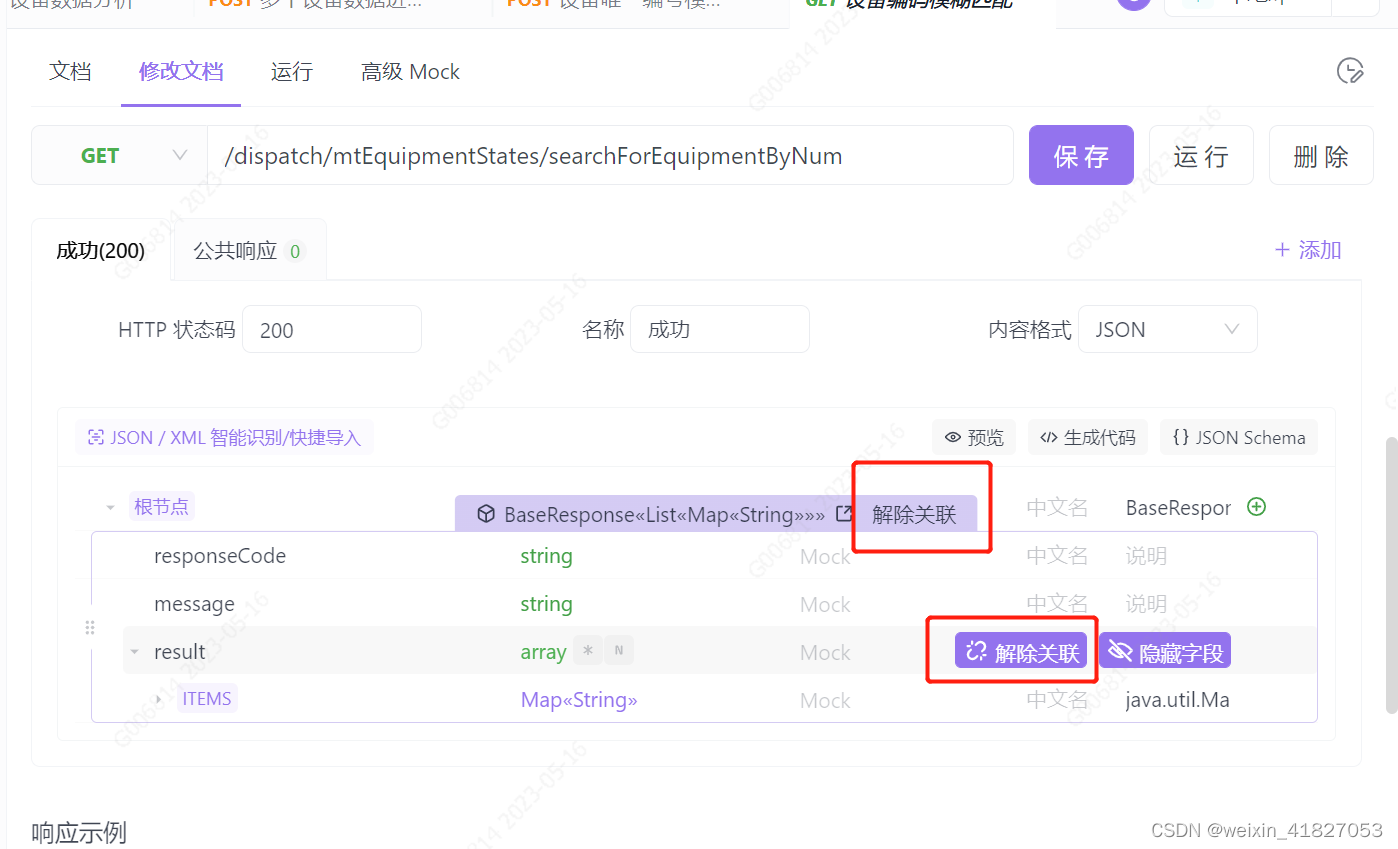Screen dimensions: 1398x849
Task: Change the array type of result
Action: pyautogui.click(x=543, y=652)
